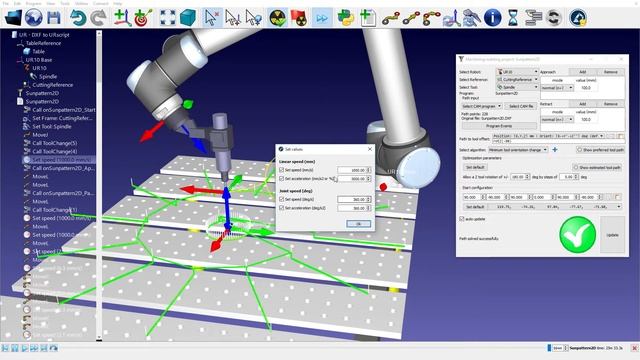Fit all objects in view
The height and width of the screenshot is (360, 640).
tap(167, 18)
